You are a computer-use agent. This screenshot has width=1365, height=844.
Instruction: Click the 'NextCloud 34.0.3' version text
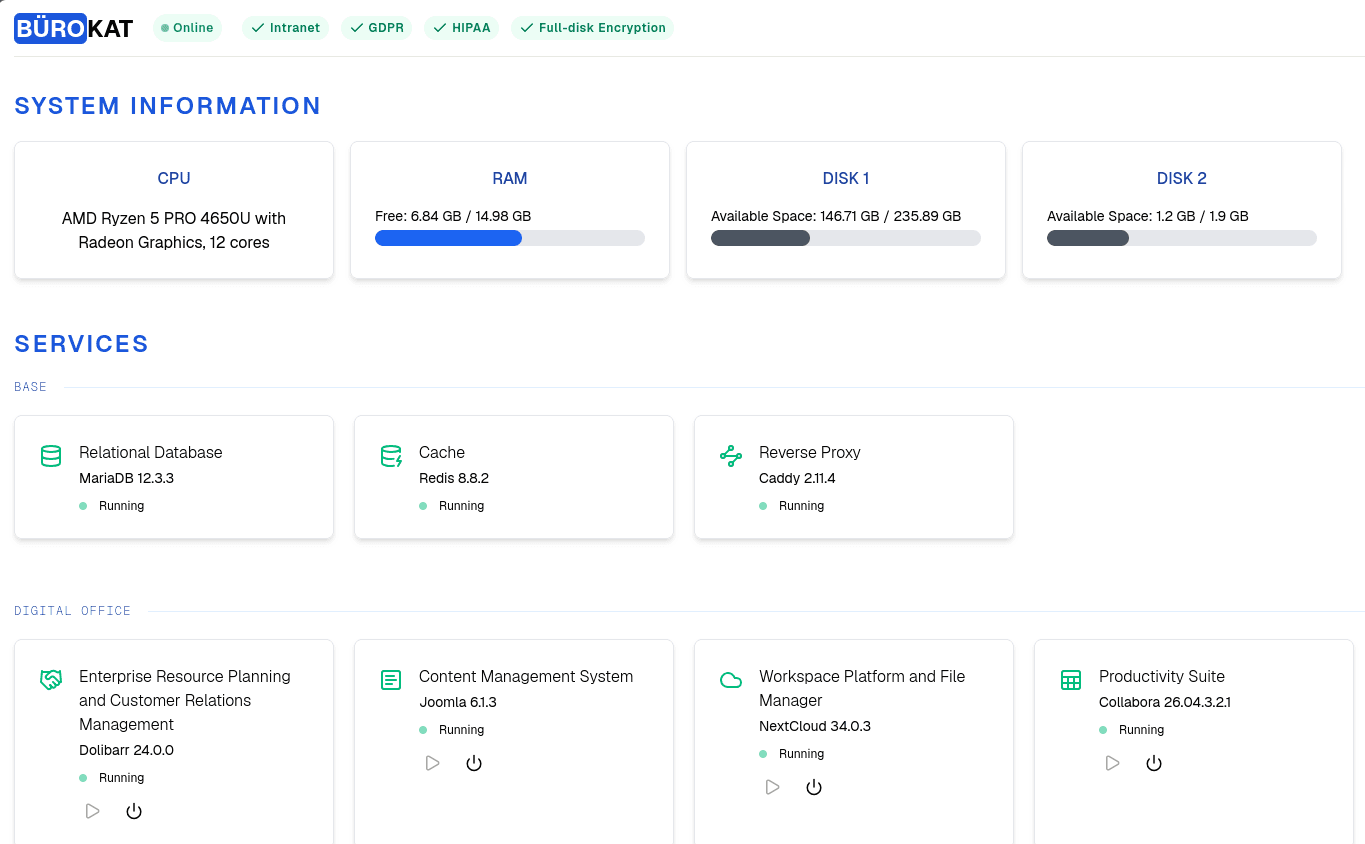[x=815, y=726]
